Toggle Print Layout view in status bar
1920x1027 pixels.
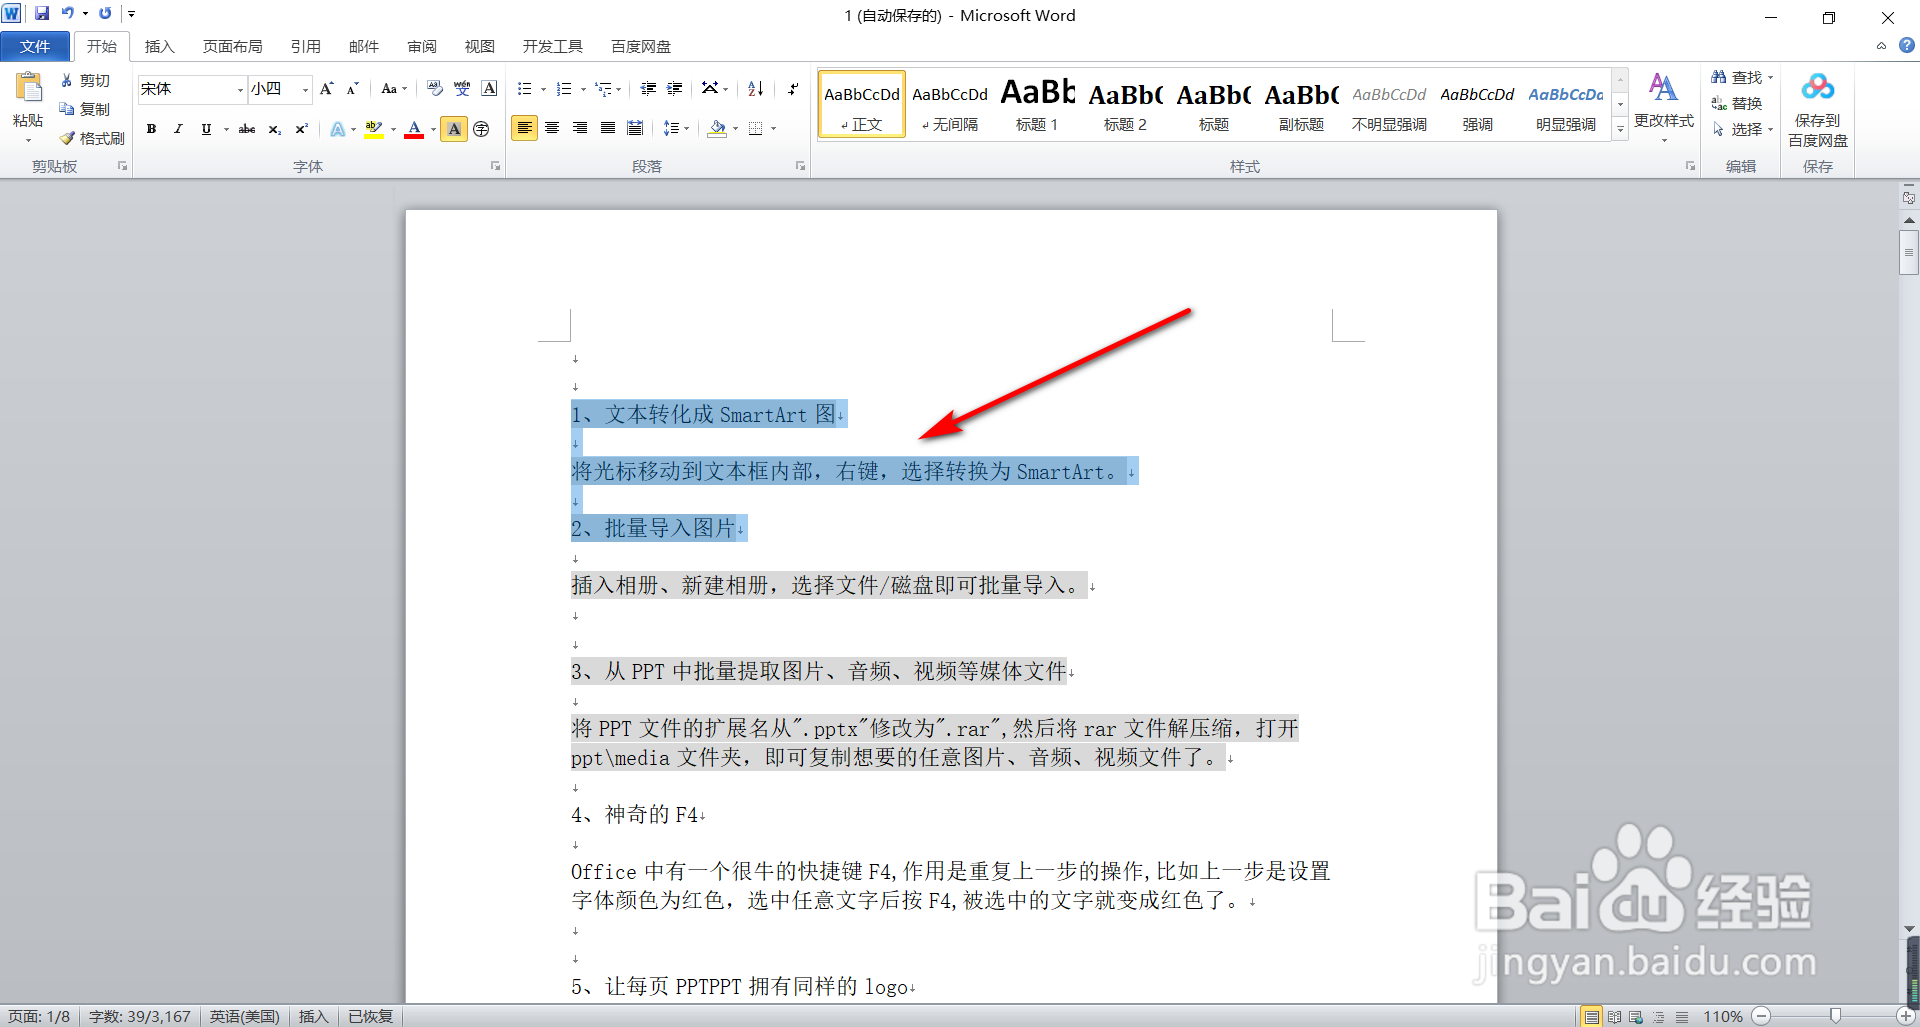pyautogui.click(x=1592, y=1017)
